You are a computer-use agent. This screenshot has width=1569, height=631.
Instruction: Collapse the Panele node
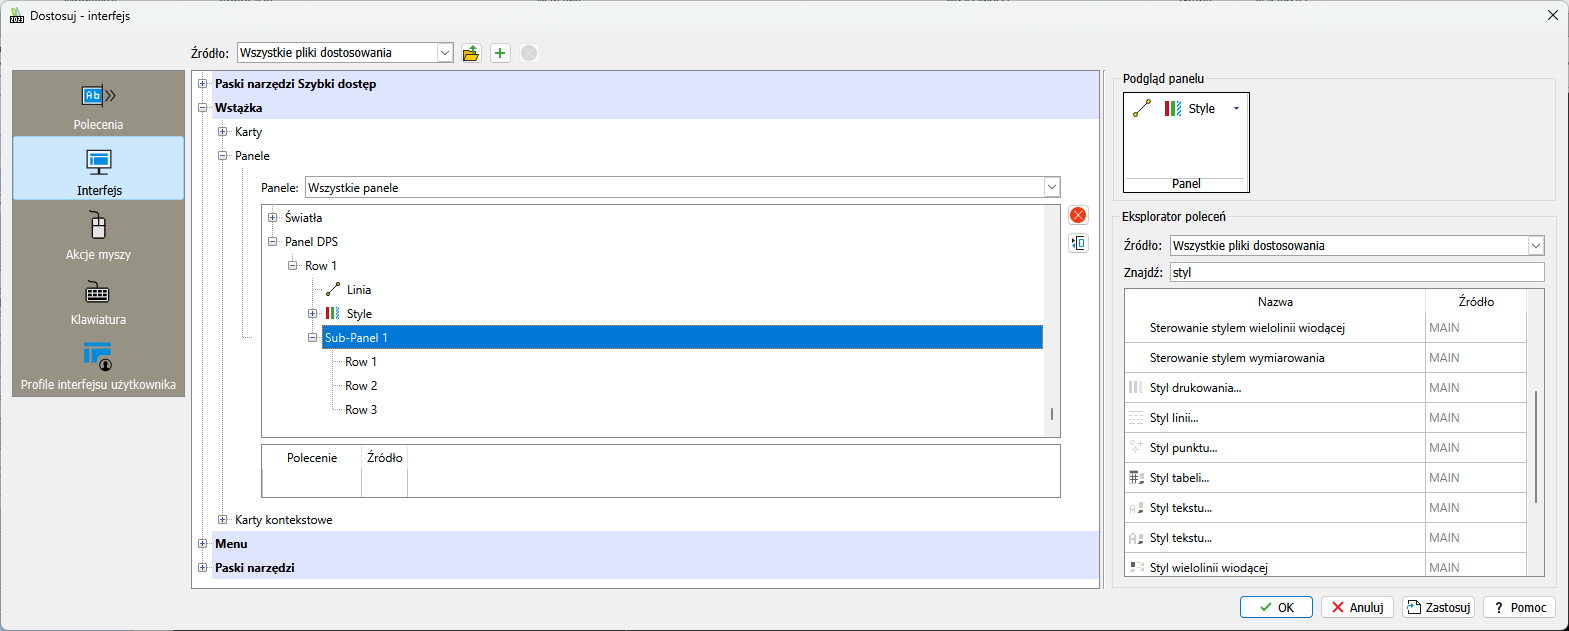pos(223,156)
